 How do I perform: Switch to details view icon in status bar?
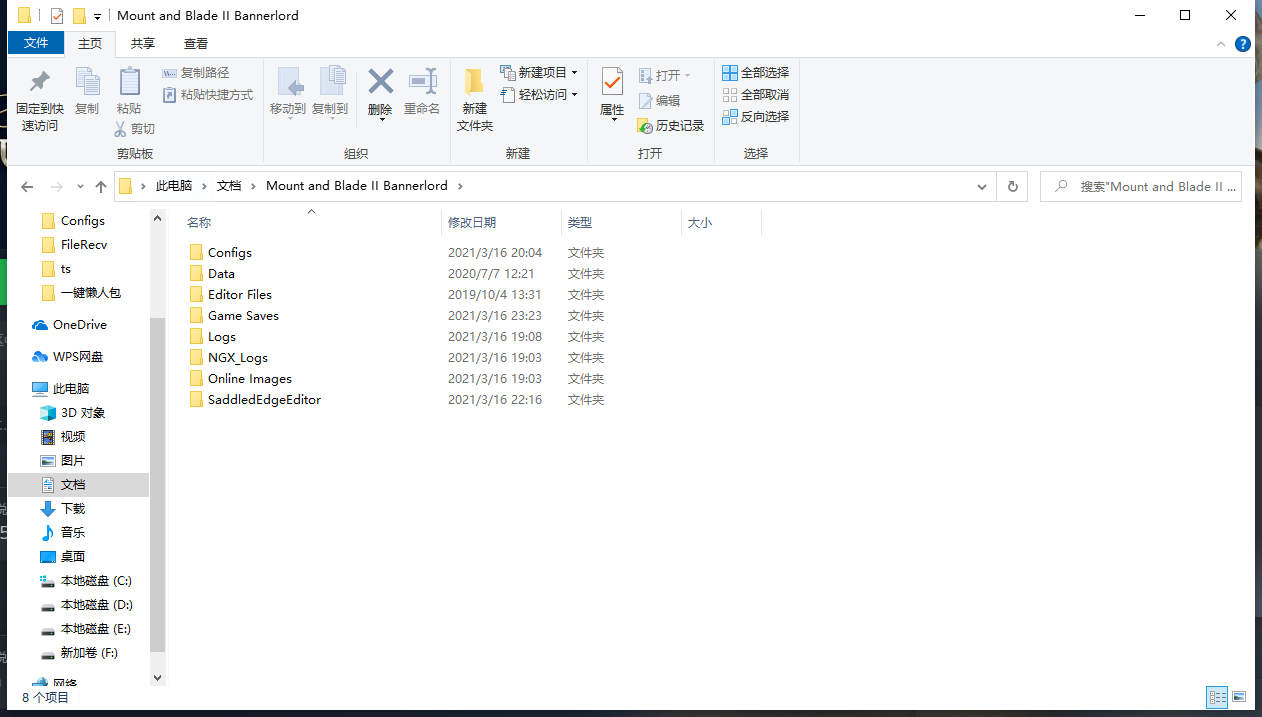1217,697
